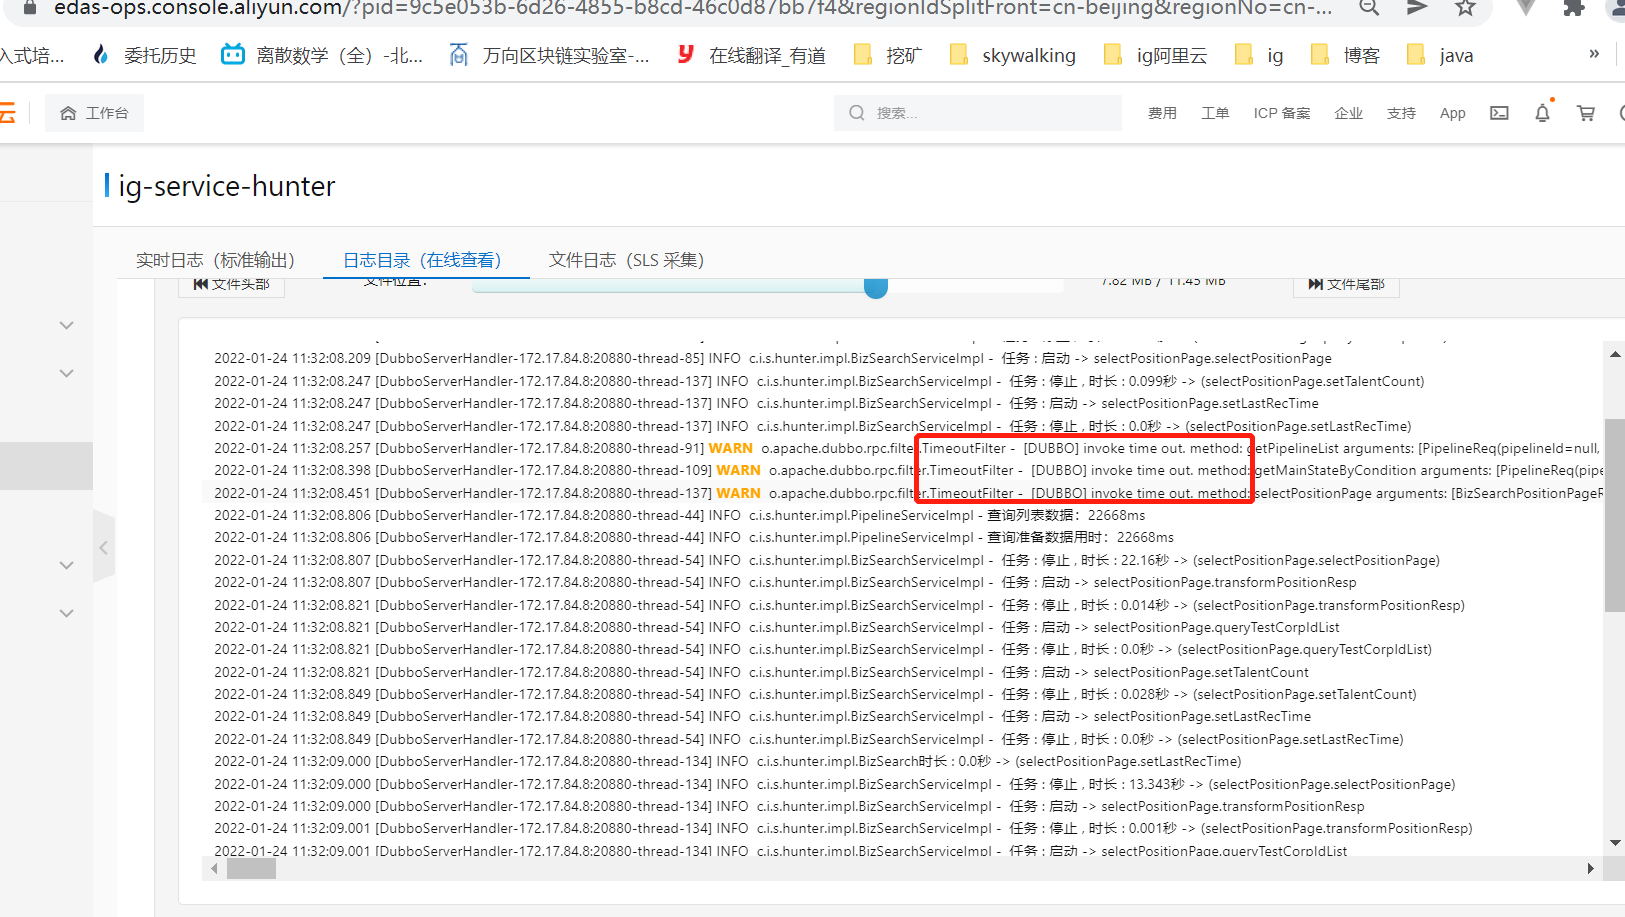Click the ig-service-hunter application title
The width and height of the screenshot is (1625, 917).
[x=227, y=186]
